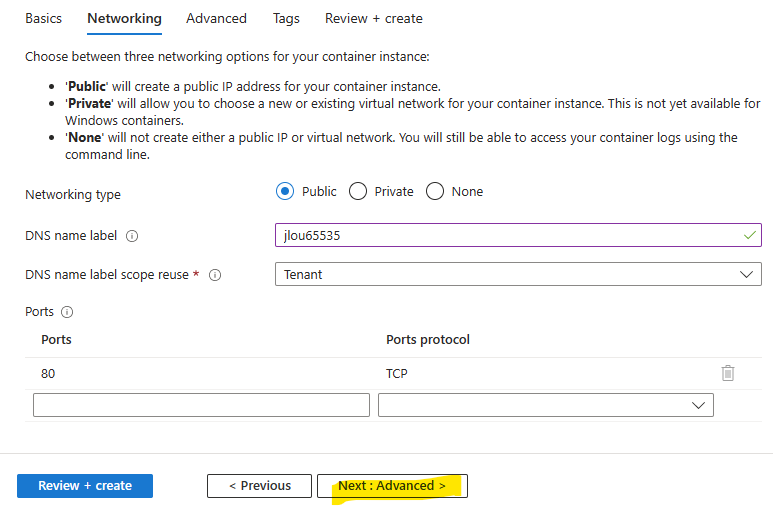Click the empty new port number field
This screenshot has width=773, height=506.
tap(201, 405)
